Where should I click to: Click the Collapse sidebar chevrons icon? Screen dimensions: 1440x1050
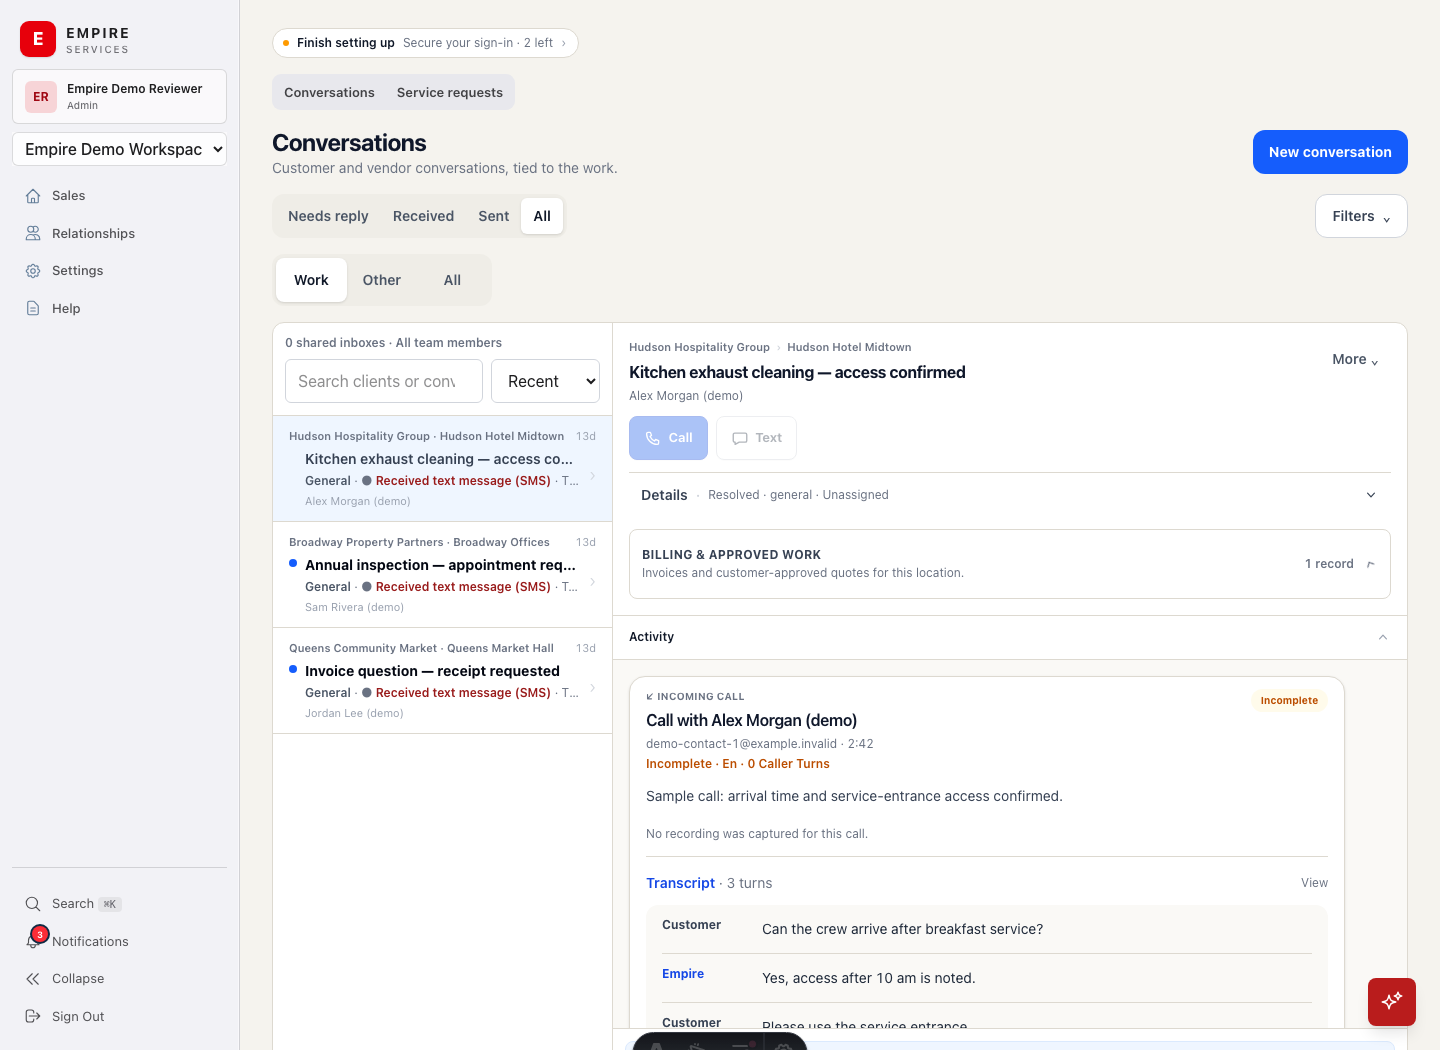(x=33, y=979)
